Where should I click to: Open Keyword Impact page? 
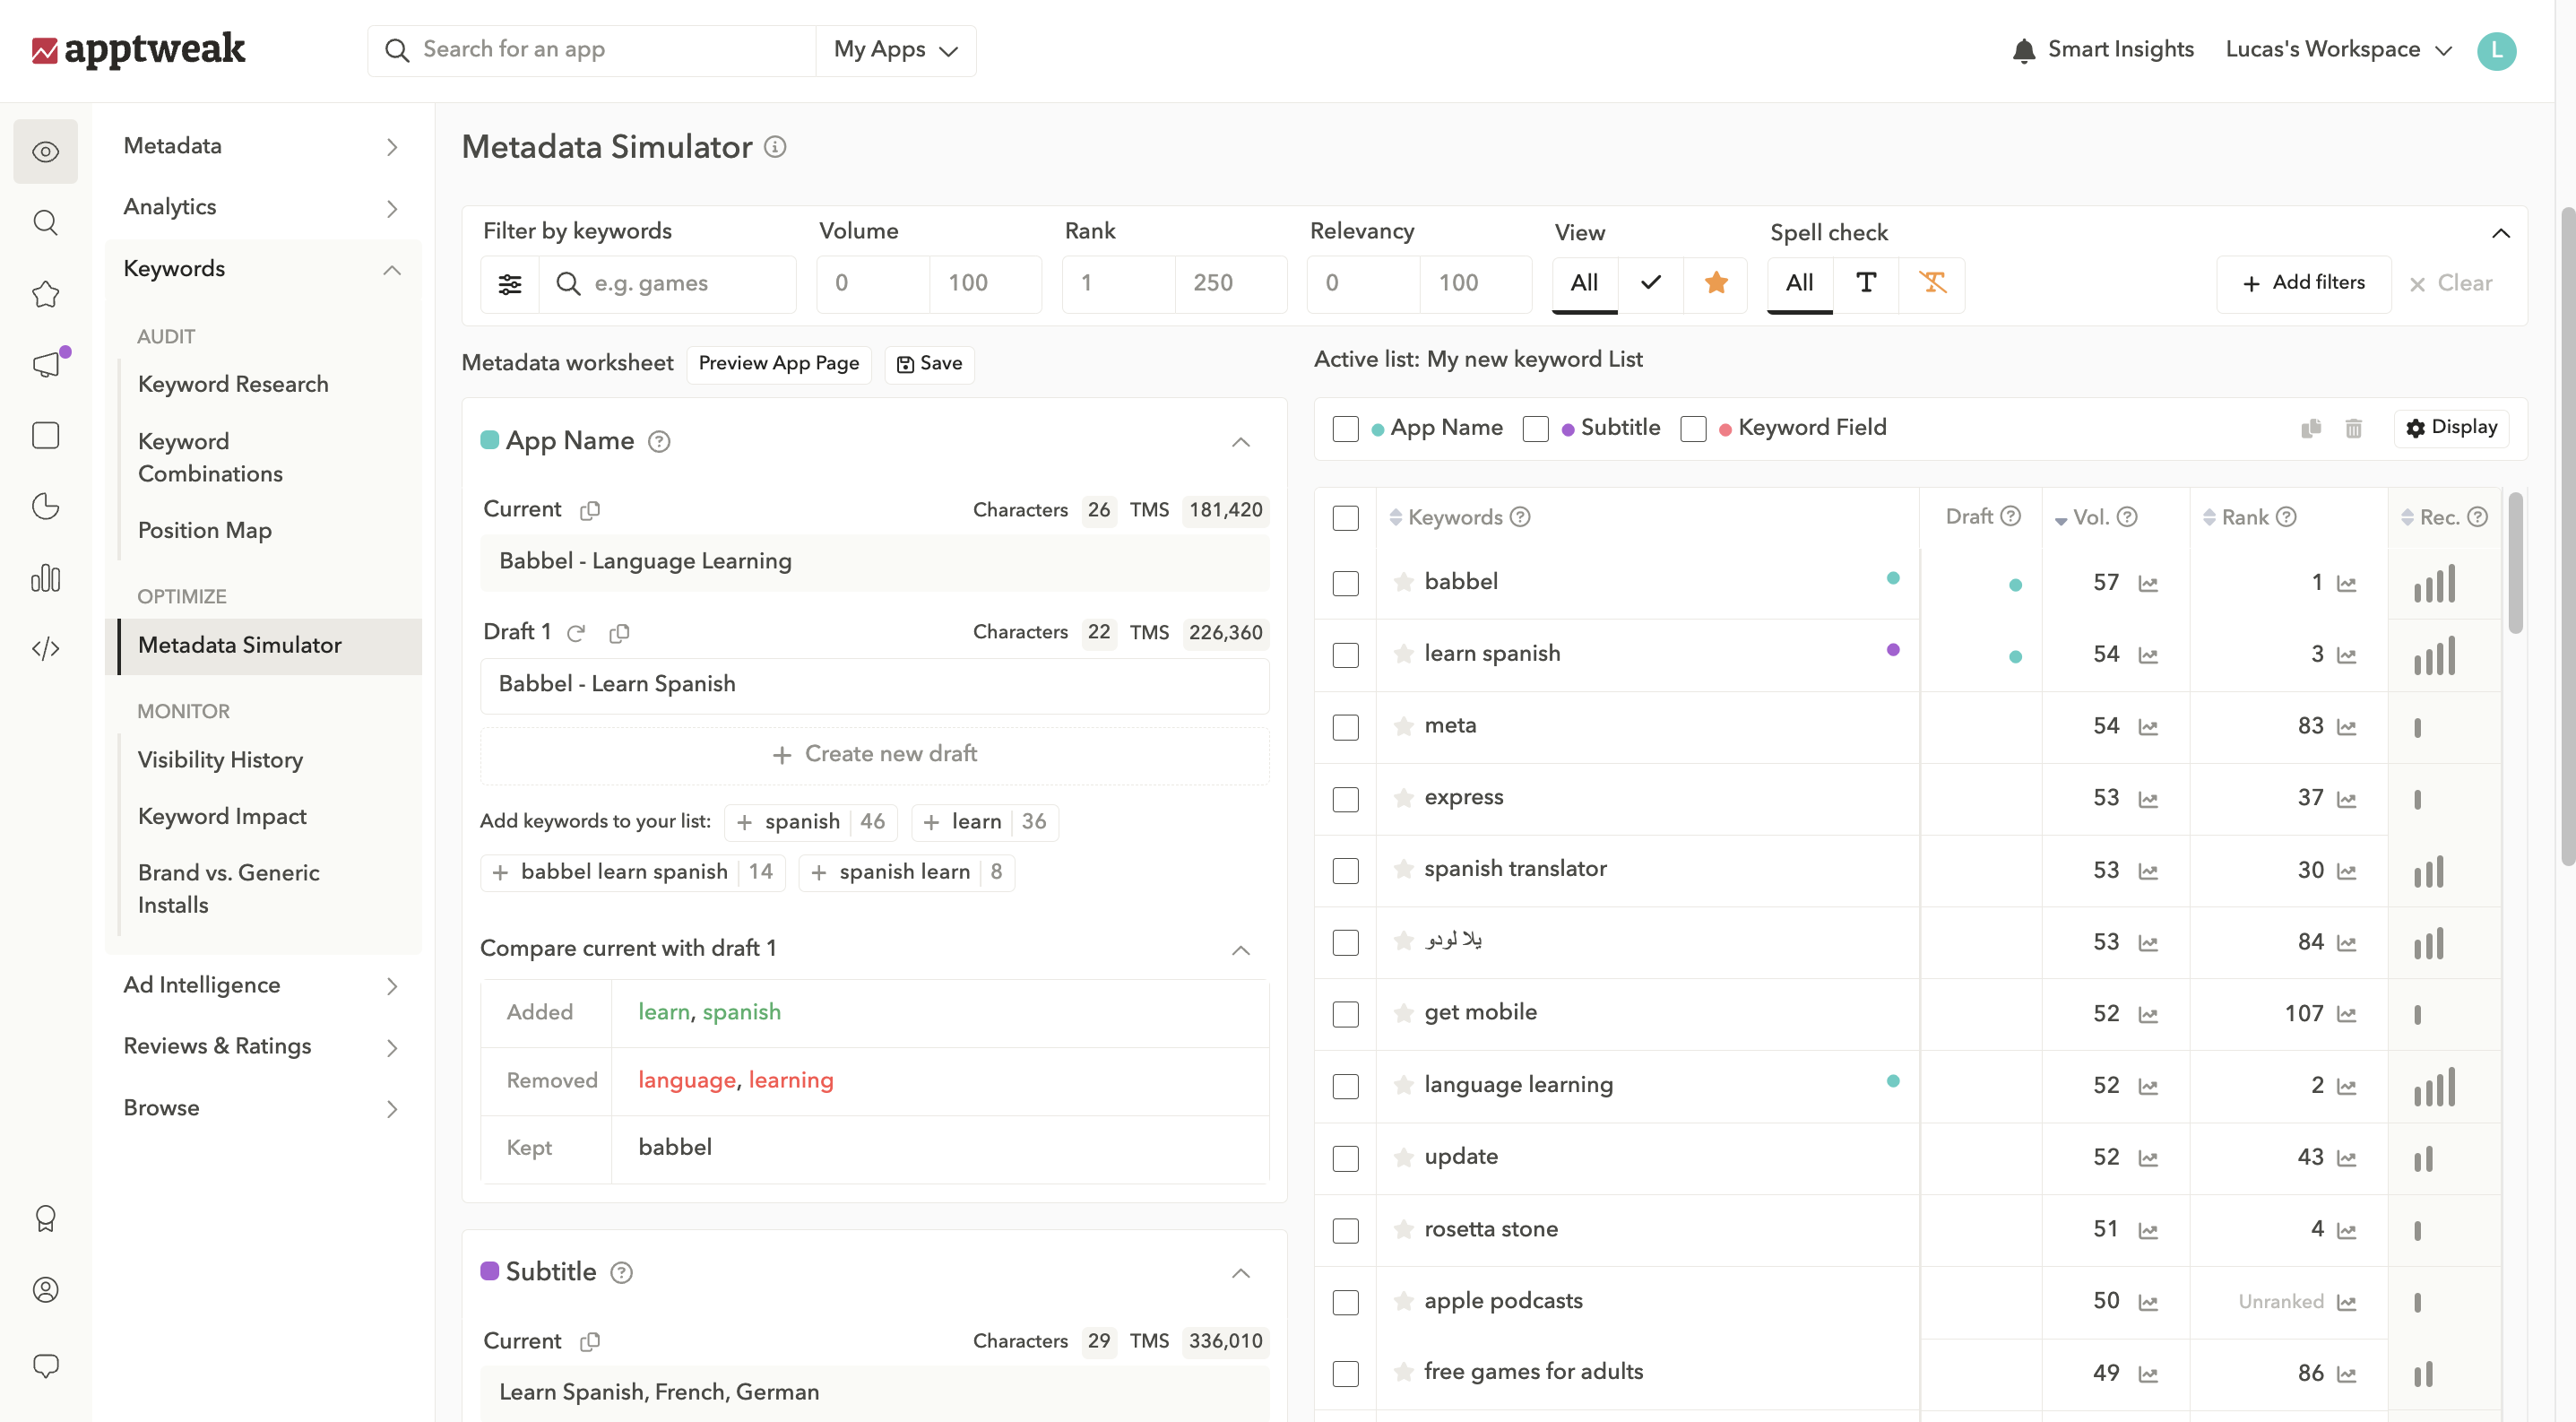click(x=222, y=816)
